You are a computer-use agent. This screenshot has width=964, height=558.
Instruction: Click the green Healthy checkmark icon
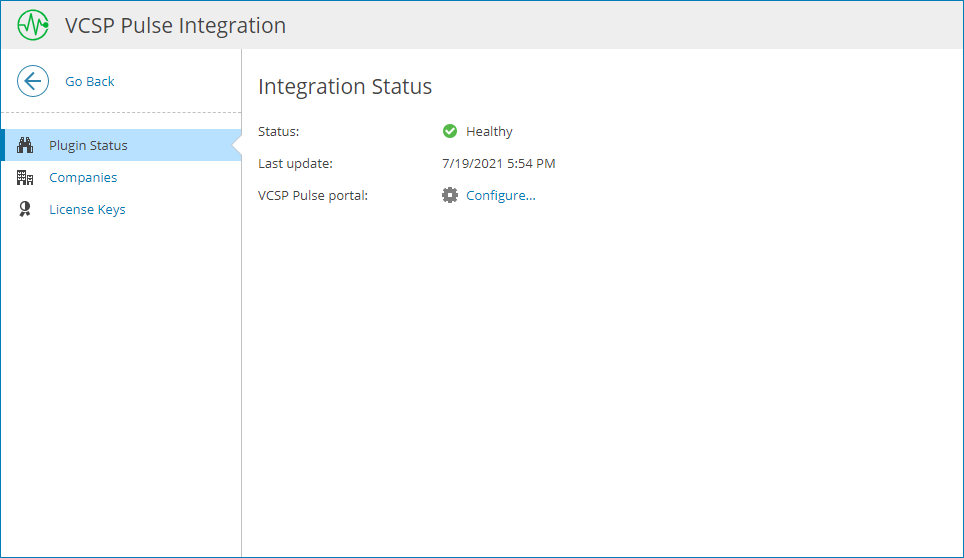[450, 131]
